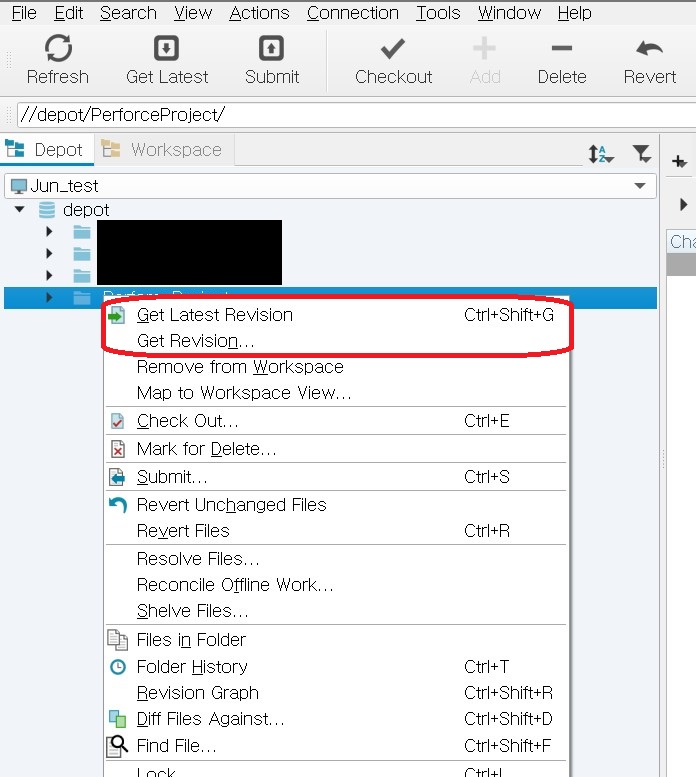Screen dimensions: 696x777
Task: Click the Refresh toolbar icon
Action: coord(58,49)
